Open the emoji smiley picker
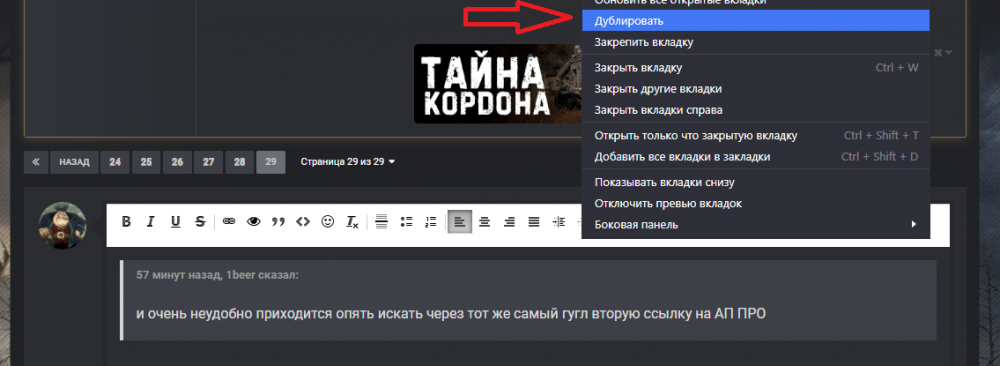The image size is (1000, 366). click(328, 222)
